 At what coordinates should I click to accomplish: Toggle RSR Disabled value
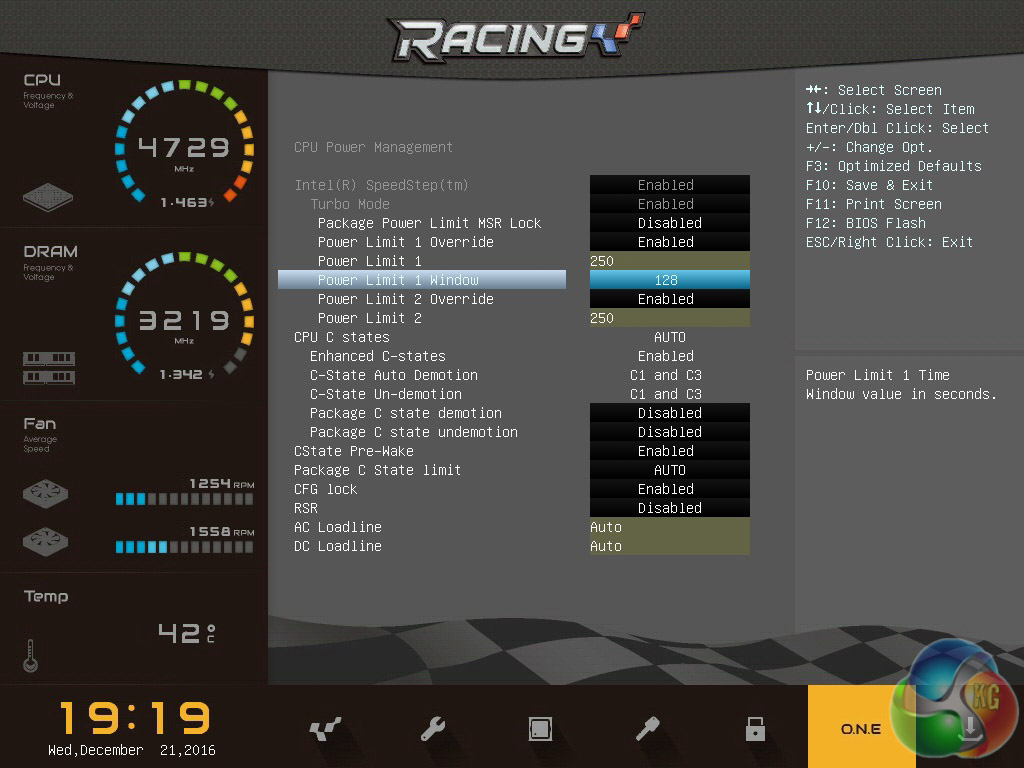coord(669,507)
